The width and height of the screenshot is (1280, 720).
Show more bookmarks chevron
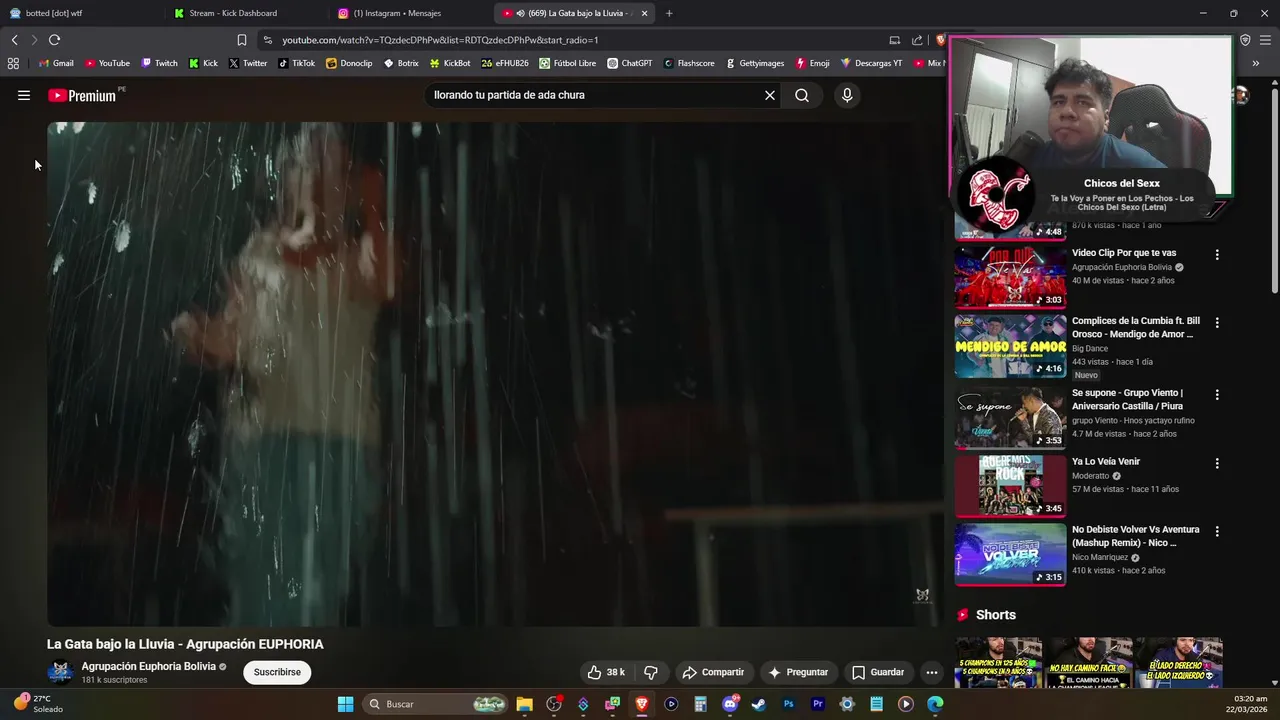1255,63
